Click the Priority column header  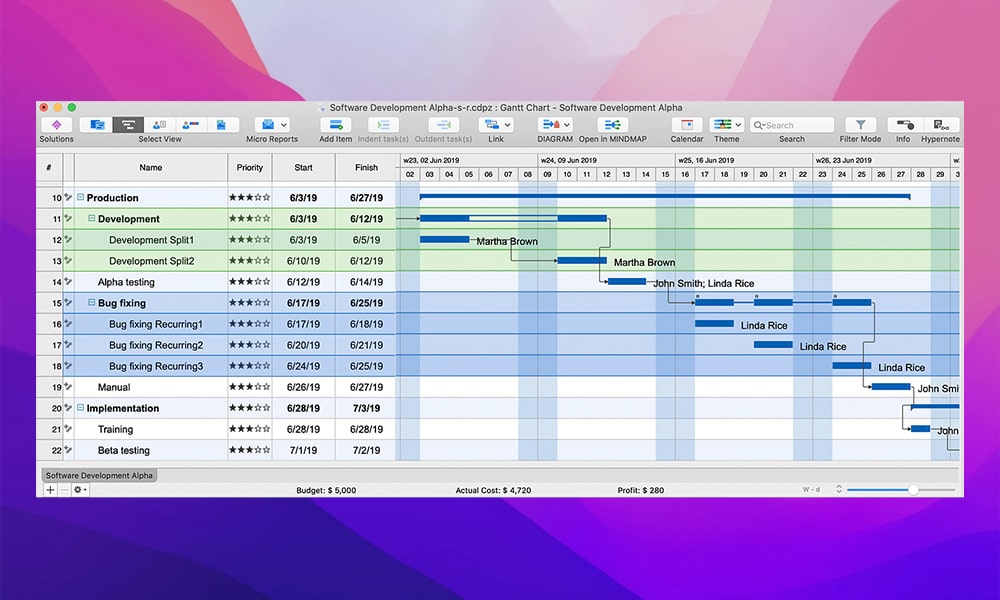[250, 168]
